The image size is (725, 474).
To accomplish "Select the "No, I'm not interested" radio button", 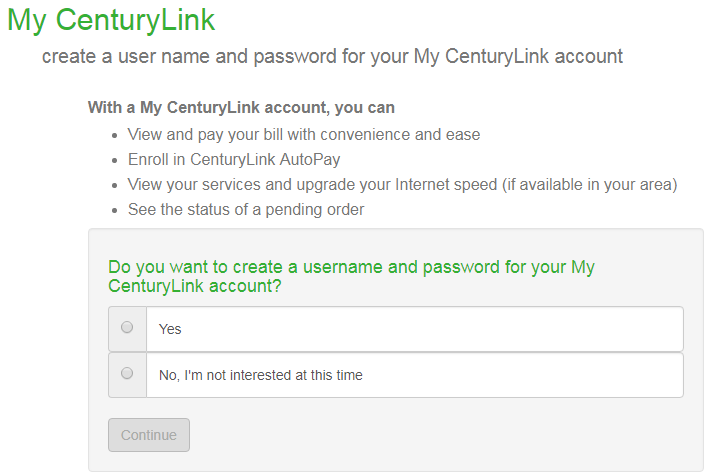I will pos(127,373).
